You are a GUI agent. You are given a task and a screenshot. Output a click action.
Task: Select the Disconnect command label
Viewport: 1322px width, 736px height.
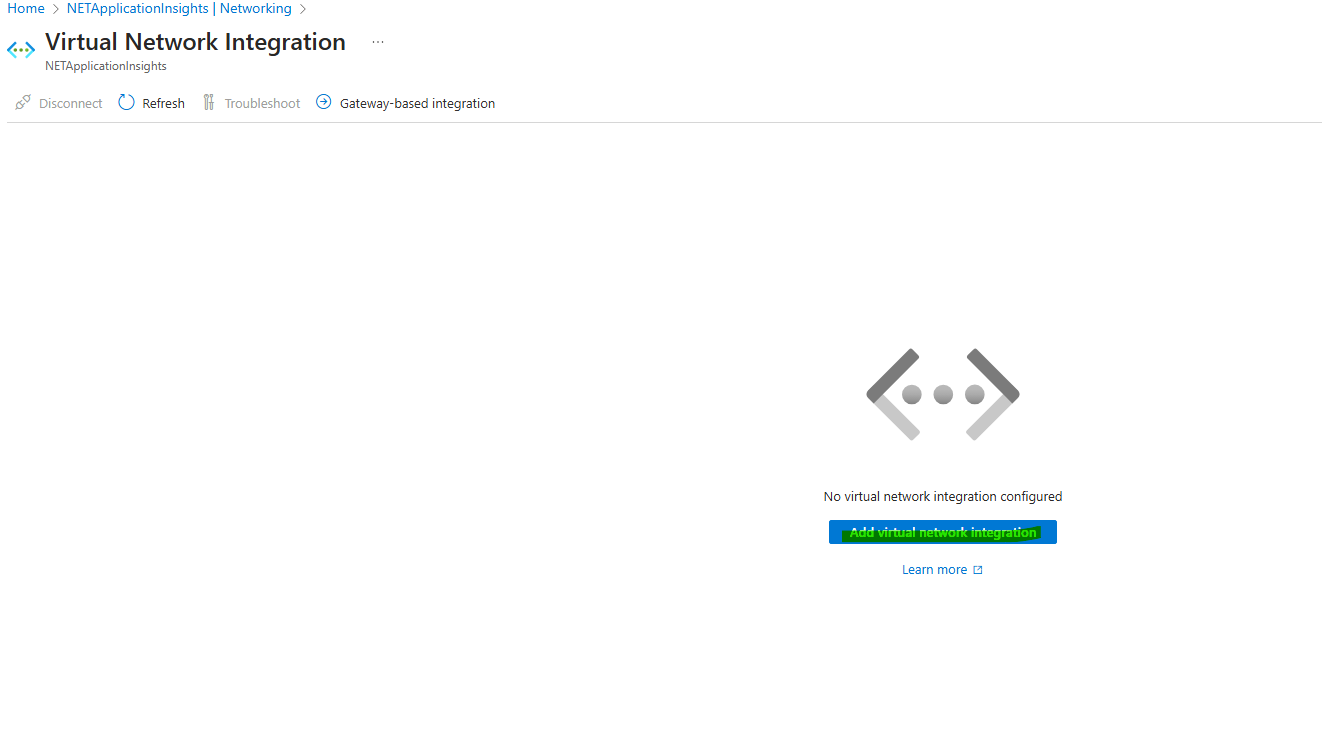[x=70, y=103]
